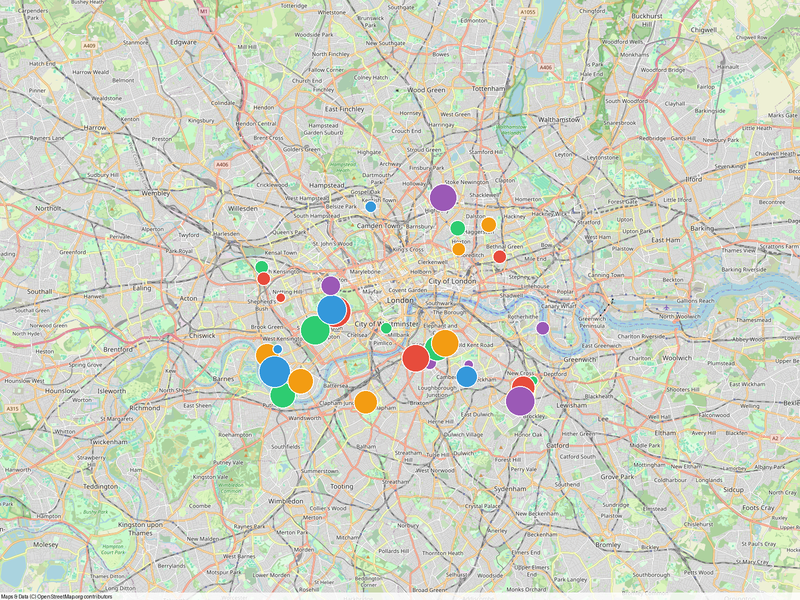Click the green bubble near Haggerston

pyautogui.click(x=458, y=228)
